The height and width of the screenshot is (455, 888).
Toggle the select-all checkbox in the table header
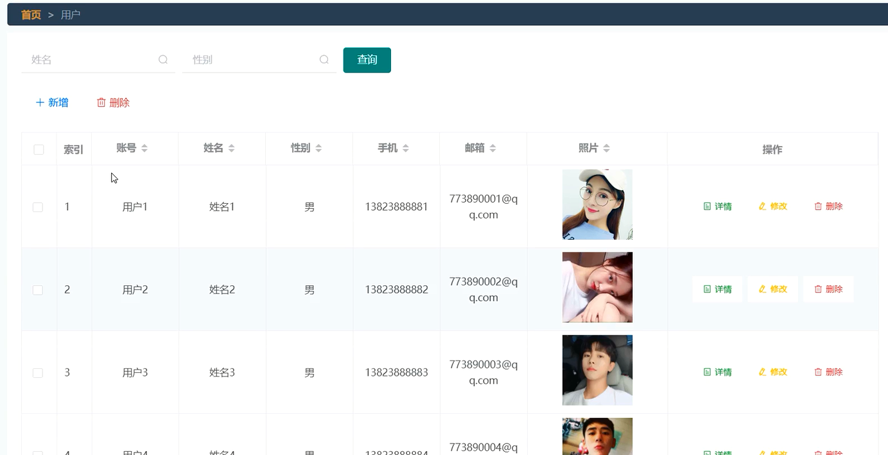point(39,150)
